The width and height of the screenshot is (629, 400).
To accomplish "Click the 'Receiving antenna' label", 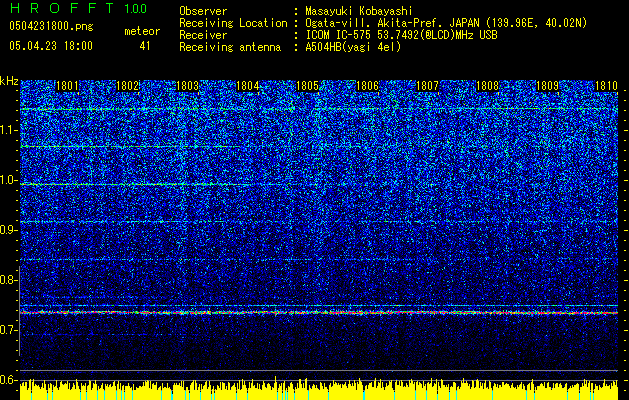I will (230, 47).
